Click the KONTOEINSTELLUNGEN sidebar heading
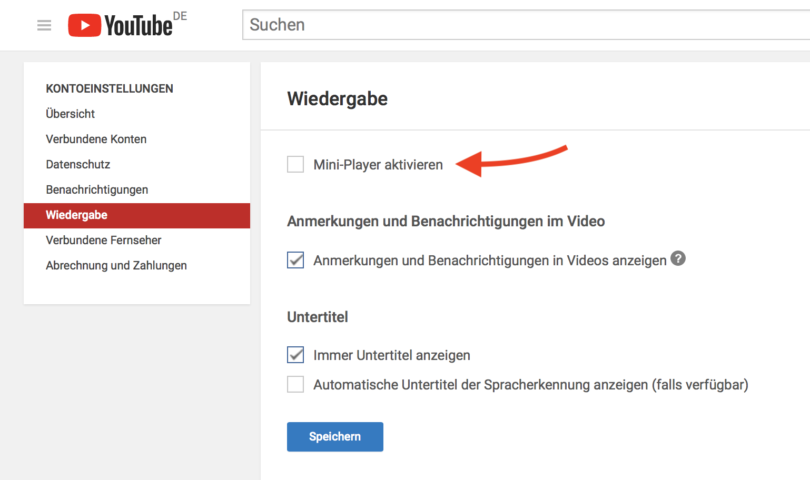 pos(109,88)
